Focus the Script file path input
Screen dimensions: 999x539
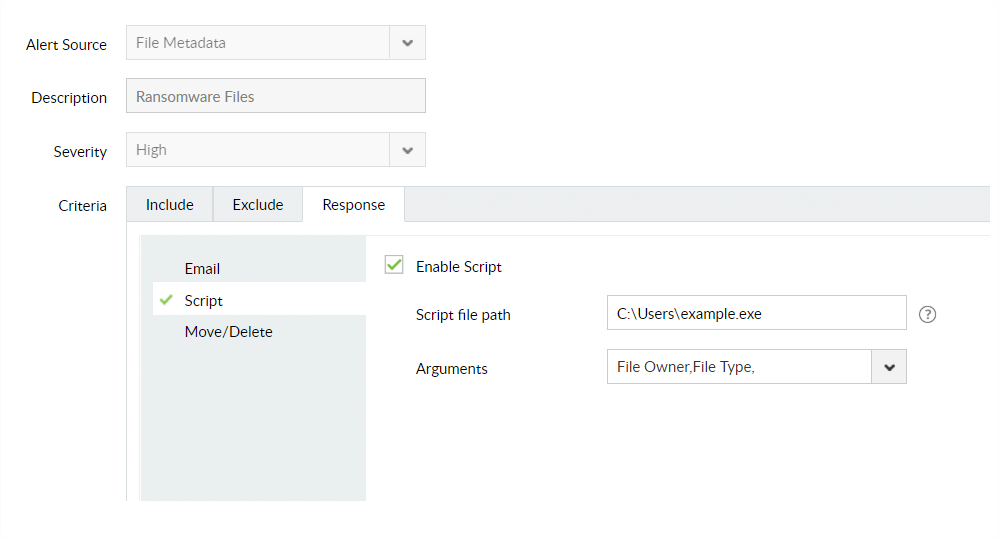[756, 313]
